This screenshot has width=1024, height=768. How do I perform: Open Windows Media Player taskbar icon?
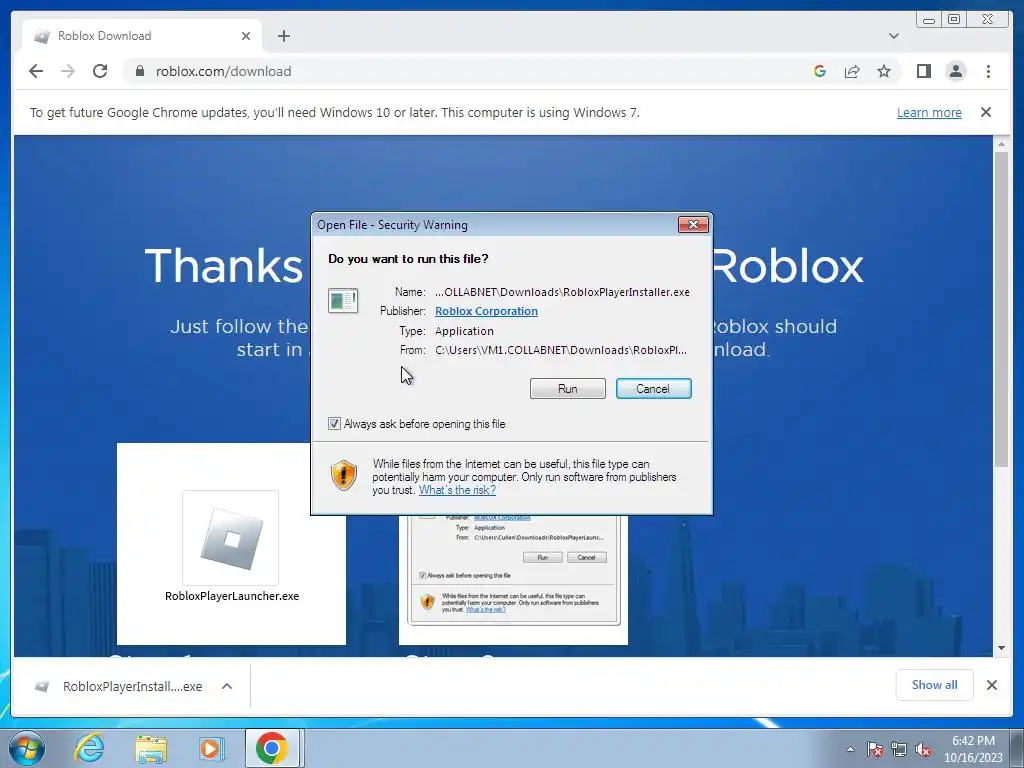point(212,748)
